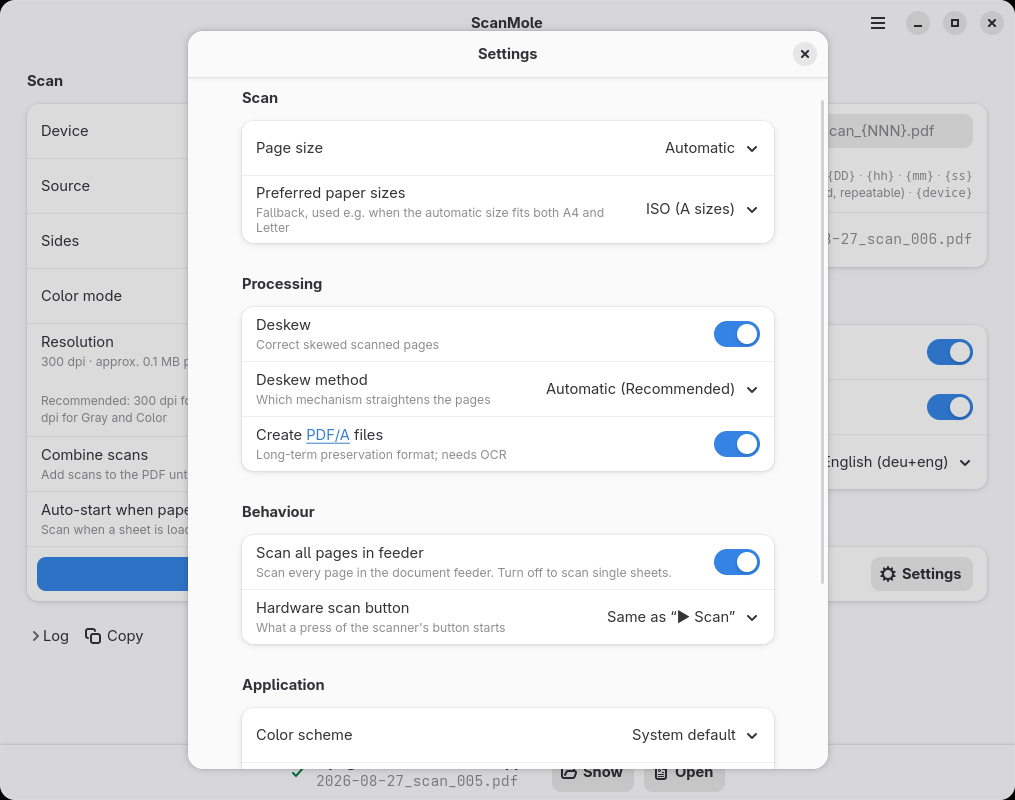1015x800 pixels.
Task: Click the file name 2026-08-27_scan_005.pdf
Action: click(417, 781)
